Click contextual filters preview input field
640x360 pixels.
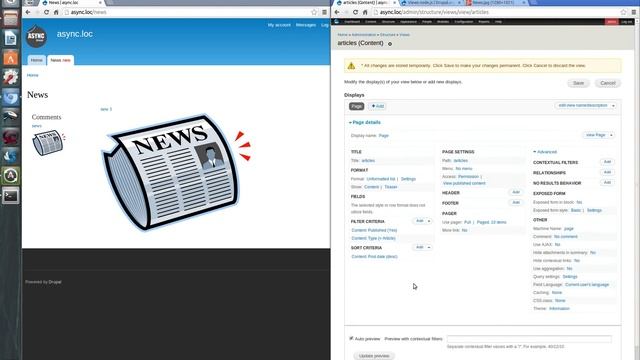click(529, 339)
